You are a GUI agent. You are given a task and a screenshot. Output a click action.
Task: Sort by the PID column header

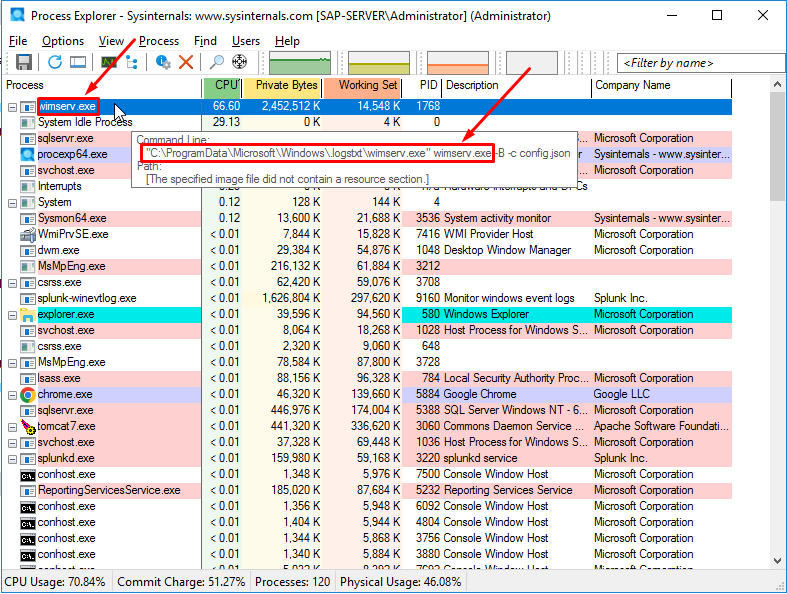point(423,86)
